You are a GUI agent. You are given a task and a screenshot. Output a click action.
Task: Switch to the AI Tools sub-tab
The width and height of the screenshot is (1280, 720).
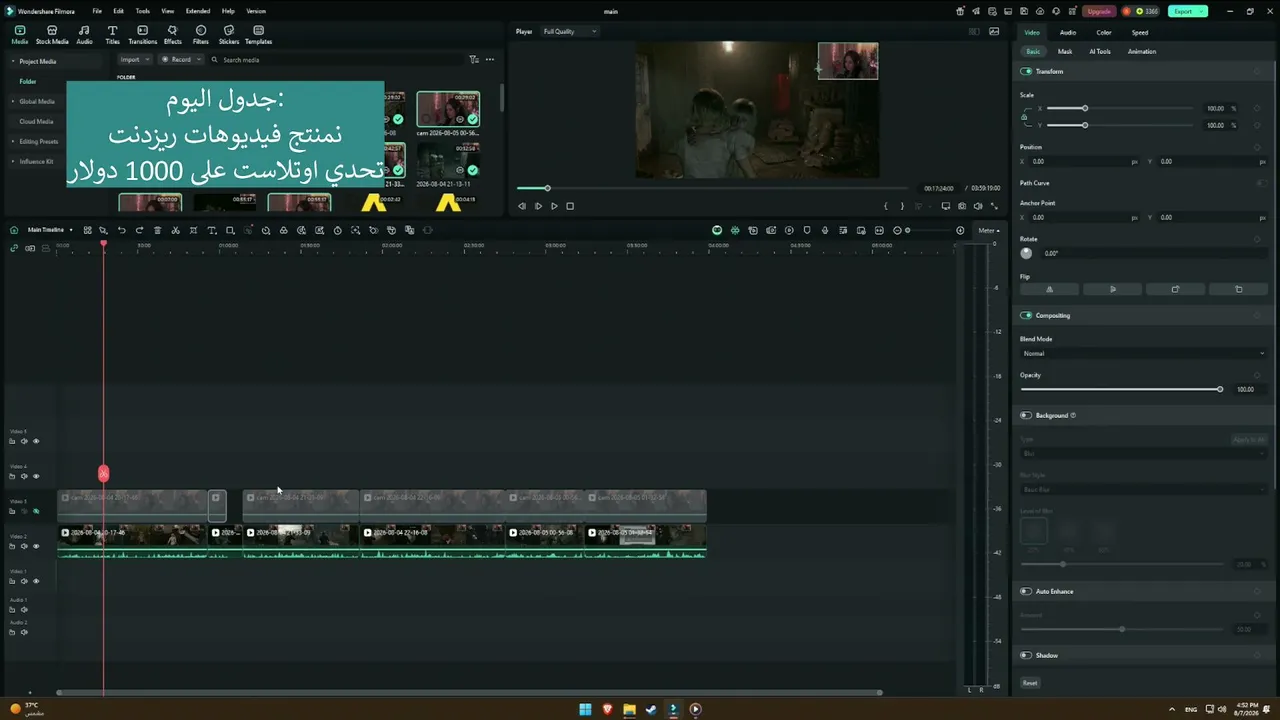point(1100,52)
